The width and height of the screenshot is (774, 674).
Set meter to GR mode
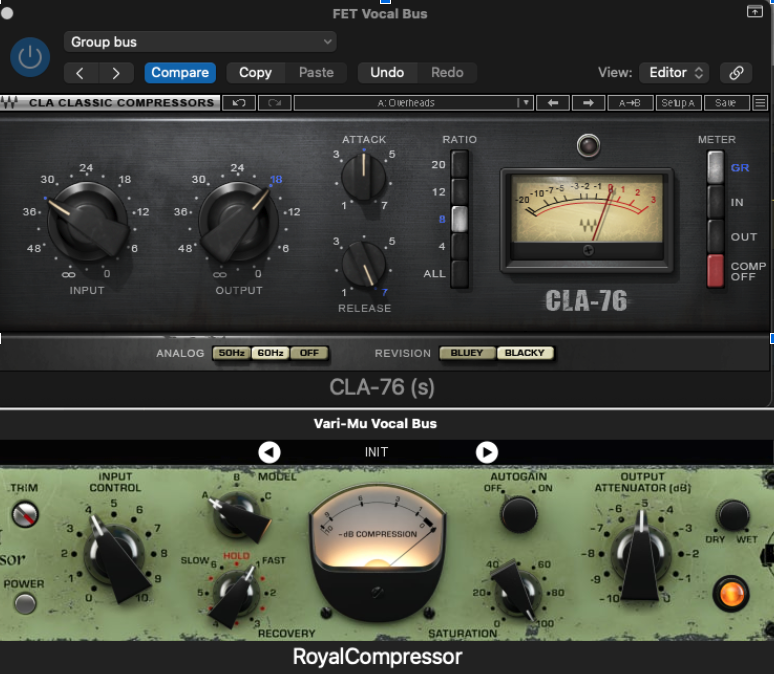[x=715, y=167]
